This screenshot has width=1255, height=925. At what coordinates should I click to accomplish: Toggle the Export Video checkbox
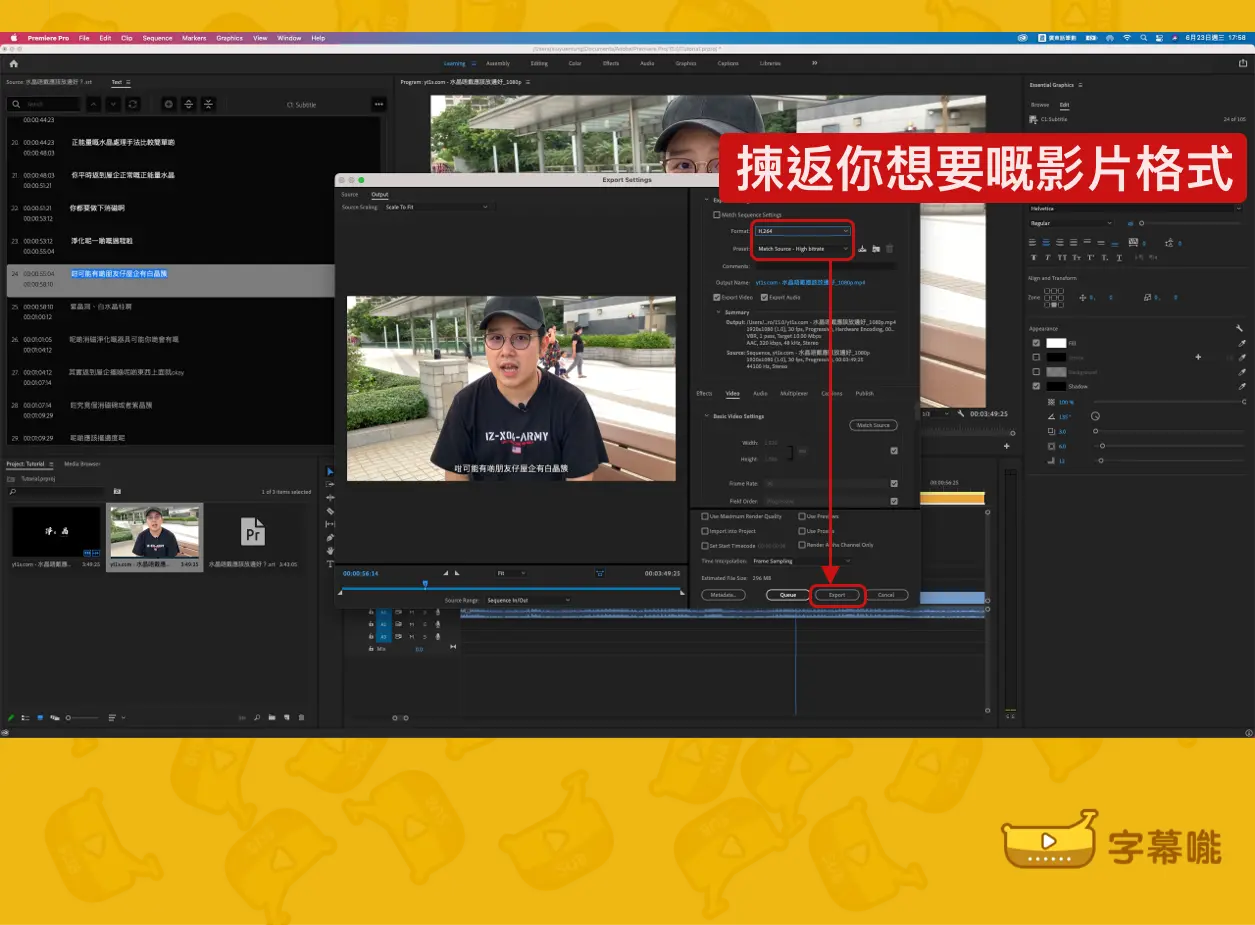point(716,297)
